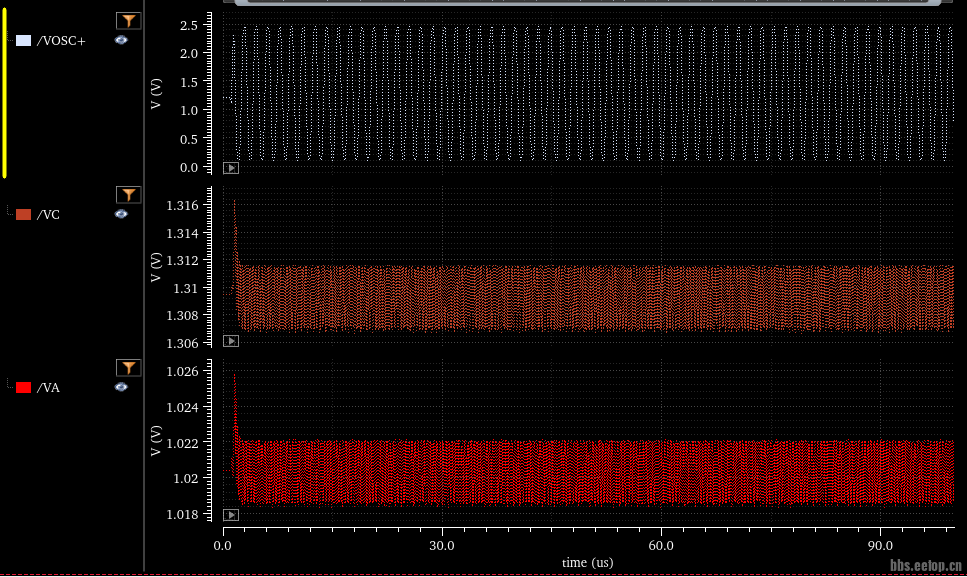967x577 pixels.
Task: Click the 1.022 value on VA axis
Action: pos(183,443)
